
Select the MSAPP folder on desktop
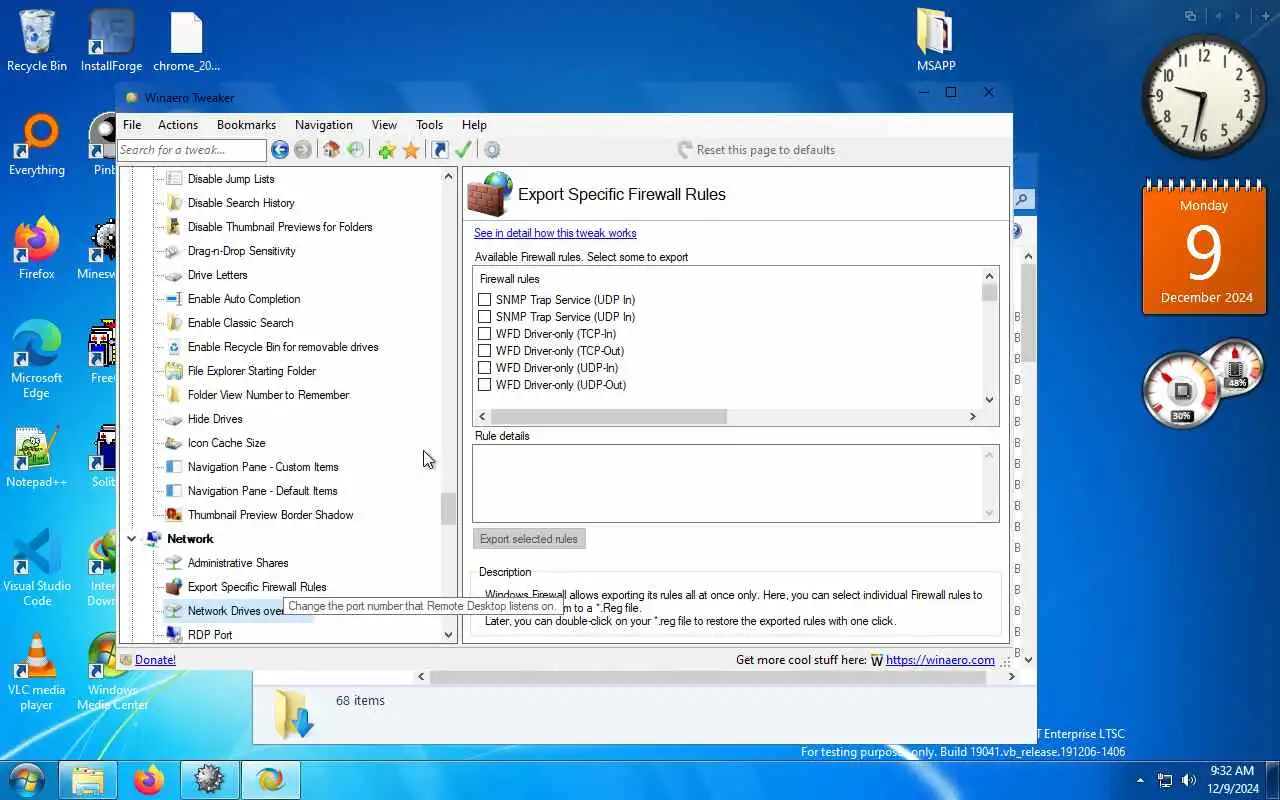[936, 40]
